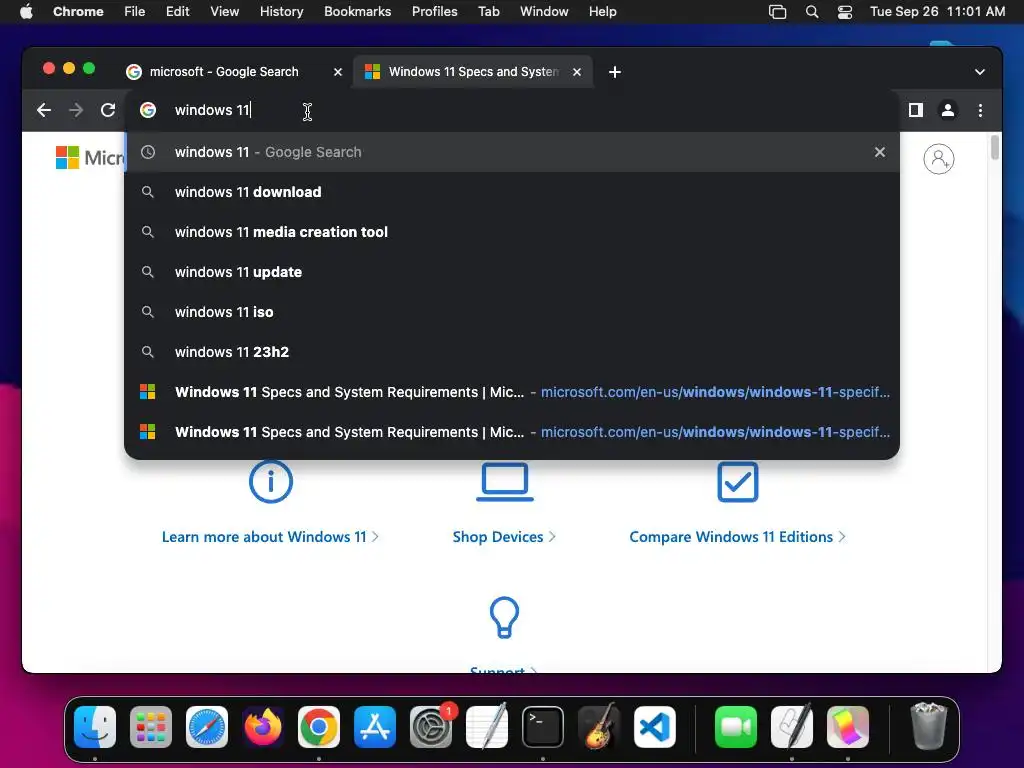Click the page vertical scrollbar
This screenshot has width=1024, height=768.
tap(995, 148)
